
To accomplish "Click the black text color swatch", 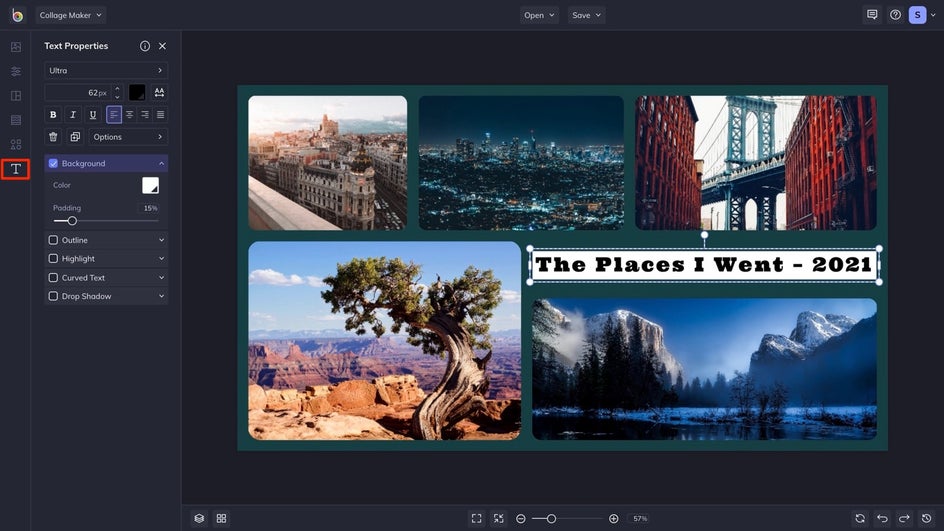I will 137,92.
